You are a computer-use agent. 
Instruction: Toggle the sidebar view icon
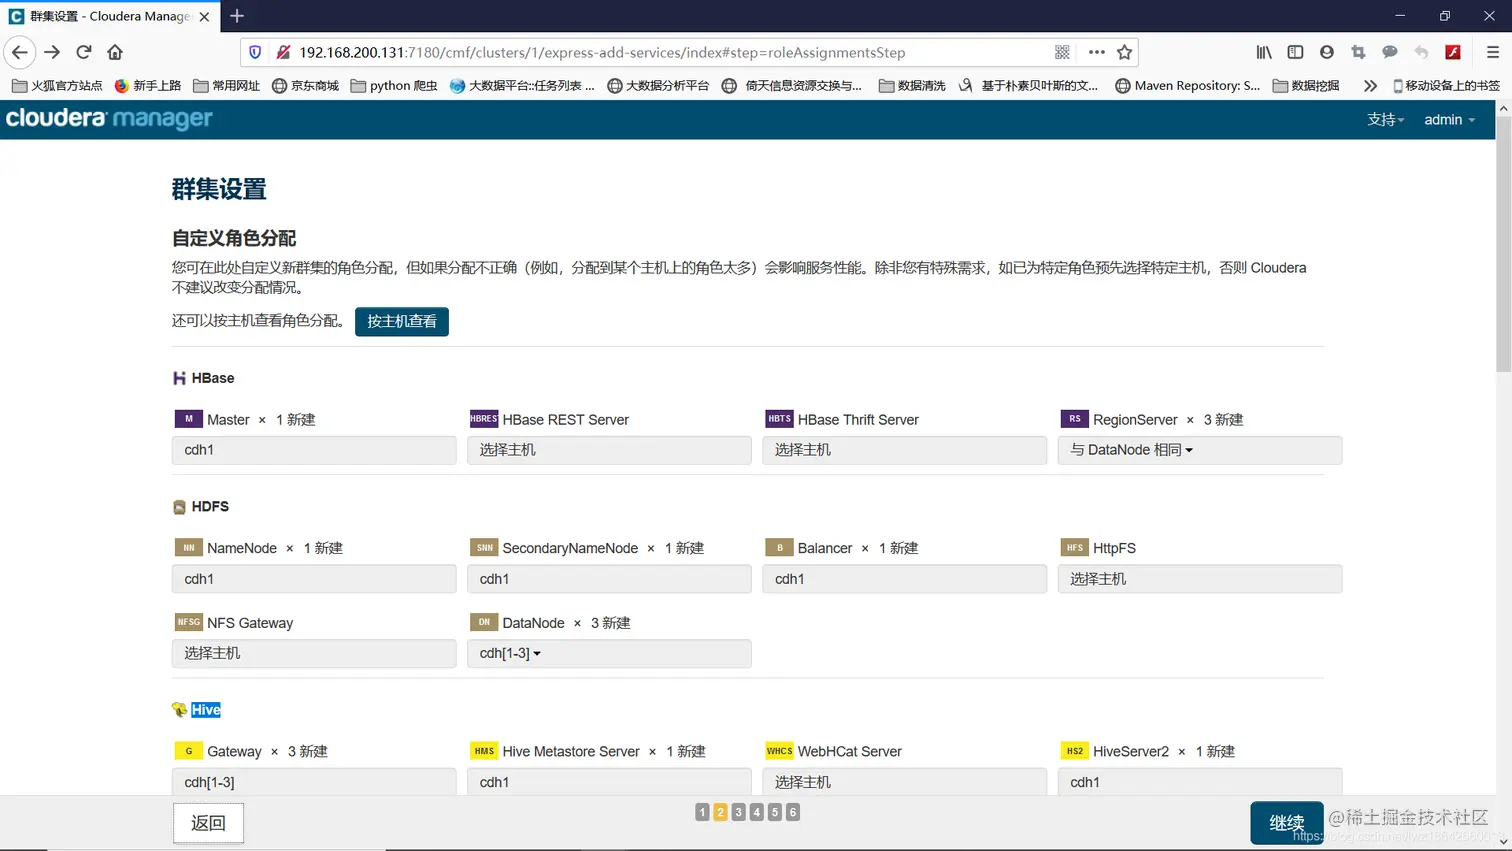[x=1295, y=52]
